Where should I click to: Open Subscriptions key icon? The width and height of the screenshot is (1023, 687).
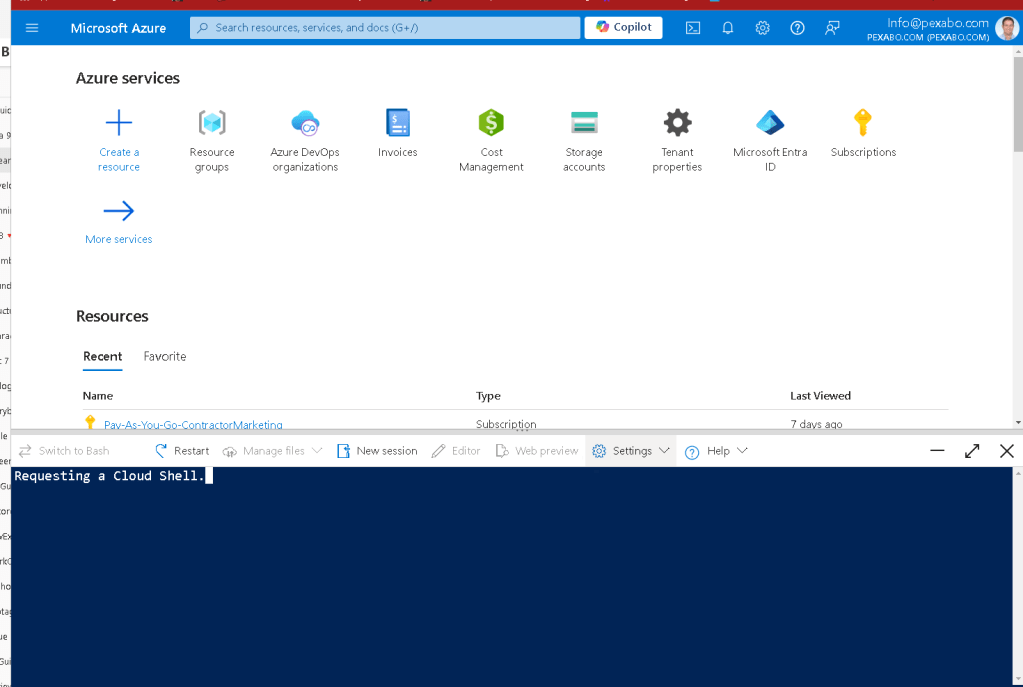tap(863, 122)
